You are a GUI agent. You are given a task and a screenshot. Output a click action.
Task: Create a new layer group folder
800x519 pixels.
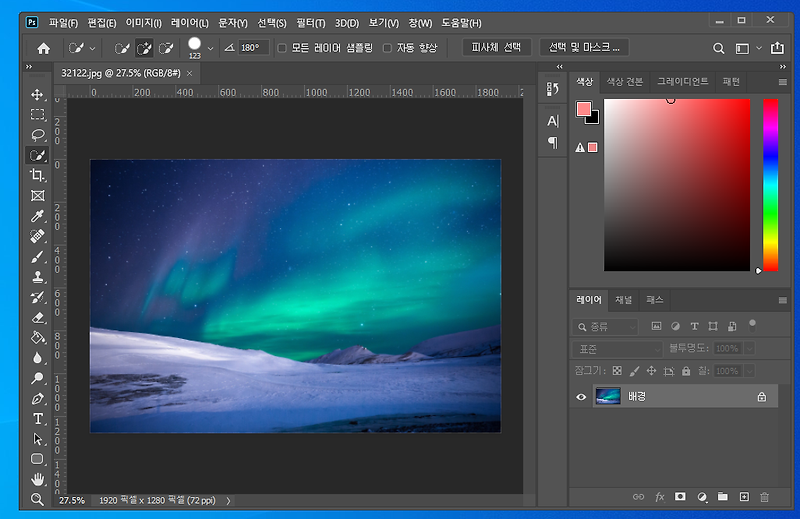click(x=722, y=497)
